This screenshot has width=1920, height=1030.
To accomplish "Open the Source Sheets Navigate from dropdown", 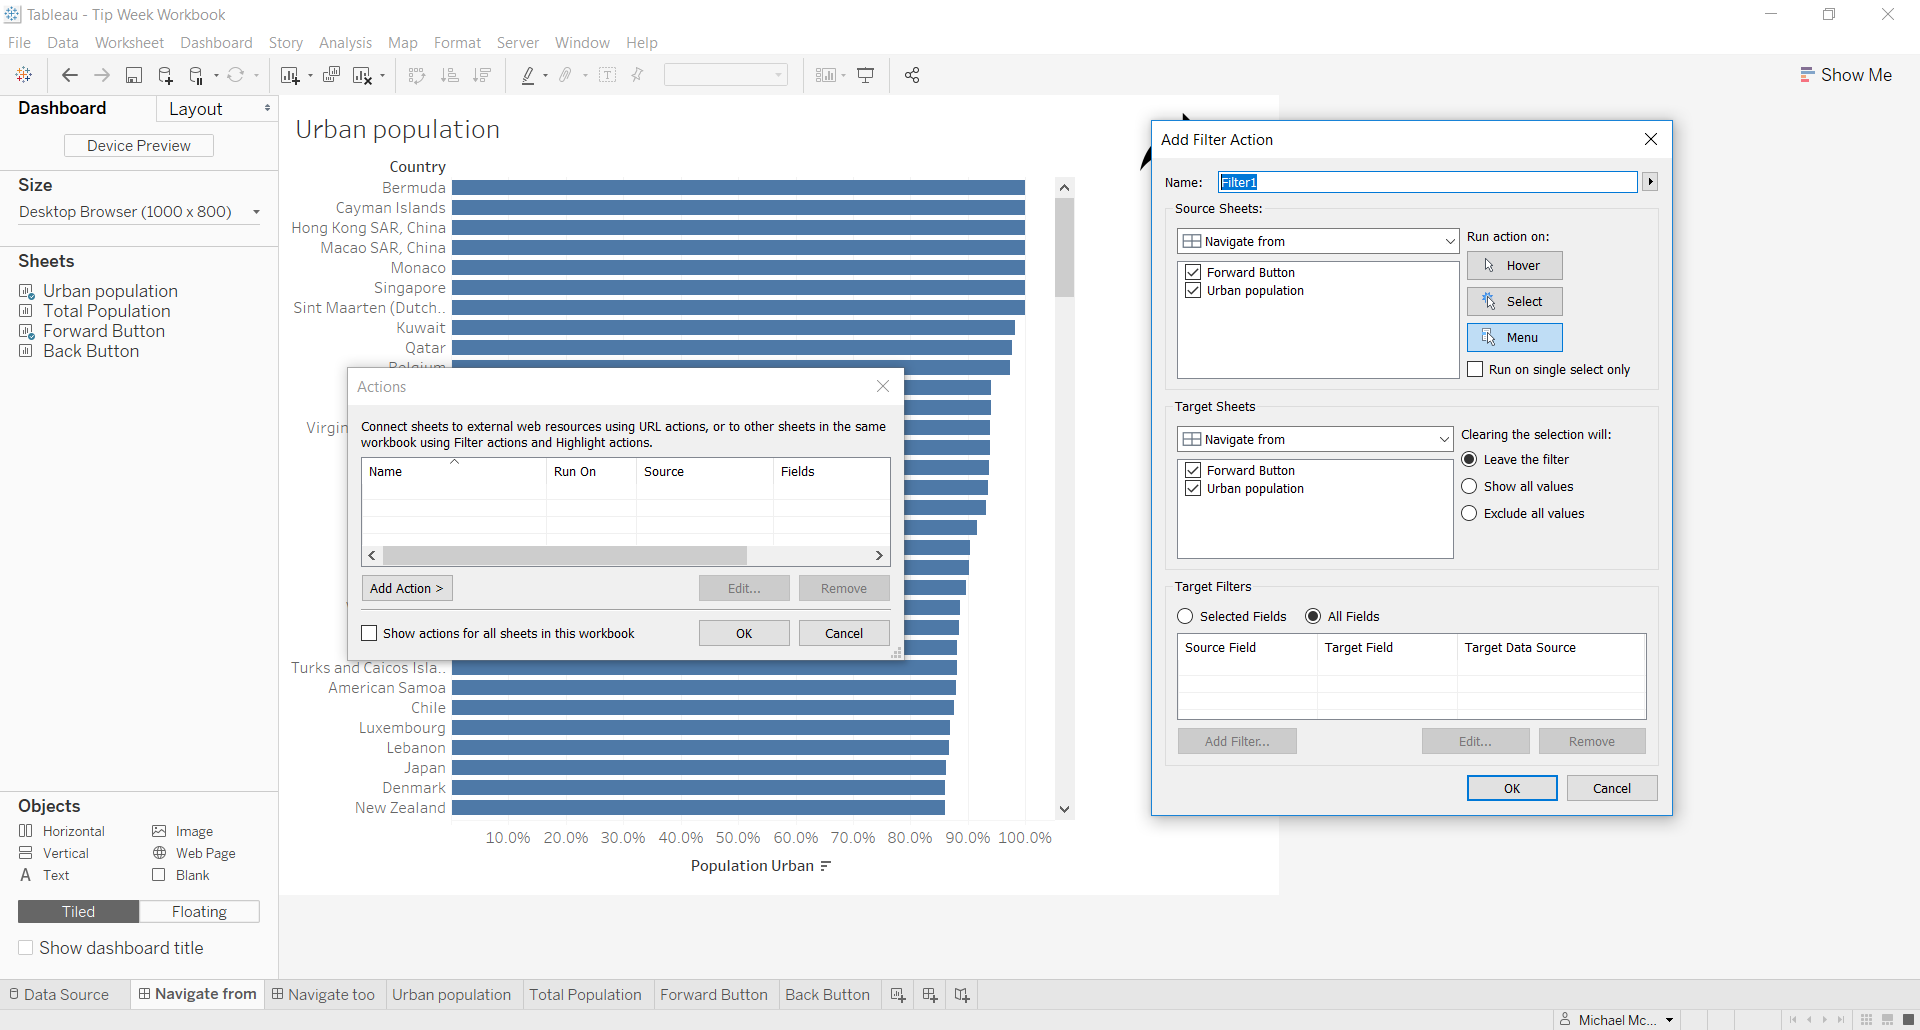I will [1318, 241].
